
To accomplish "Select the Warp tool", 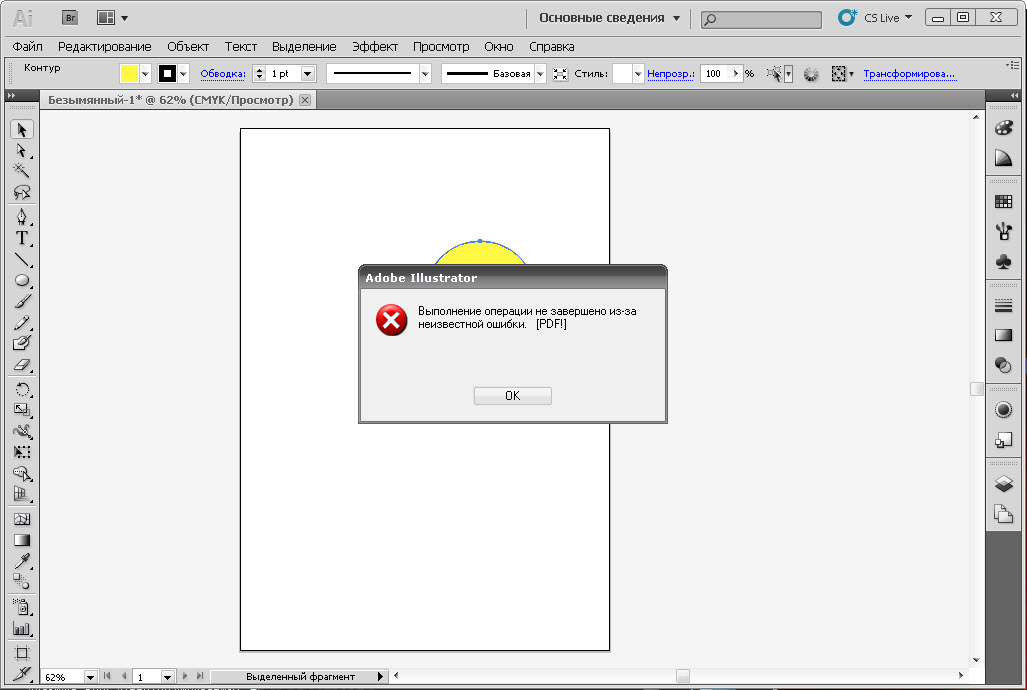I will click(x=22, y=431).
